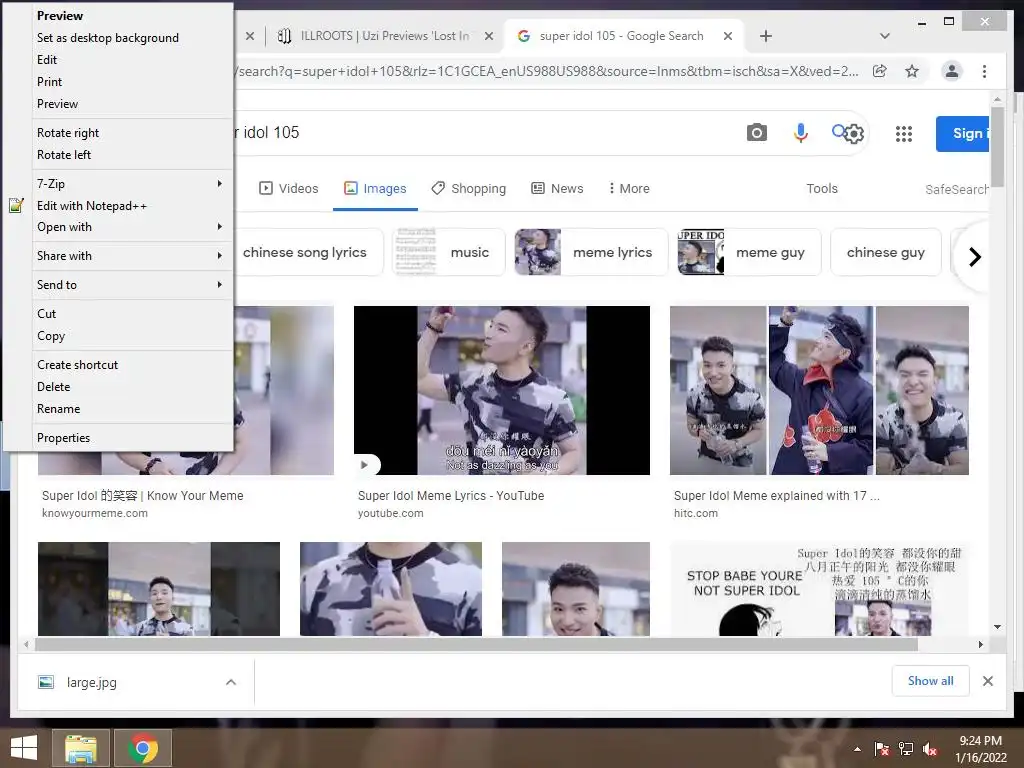Screen dimensions: 1024x768
Task: Select the chinese guy suggestion chip
Action: click(x=886, y=252)
